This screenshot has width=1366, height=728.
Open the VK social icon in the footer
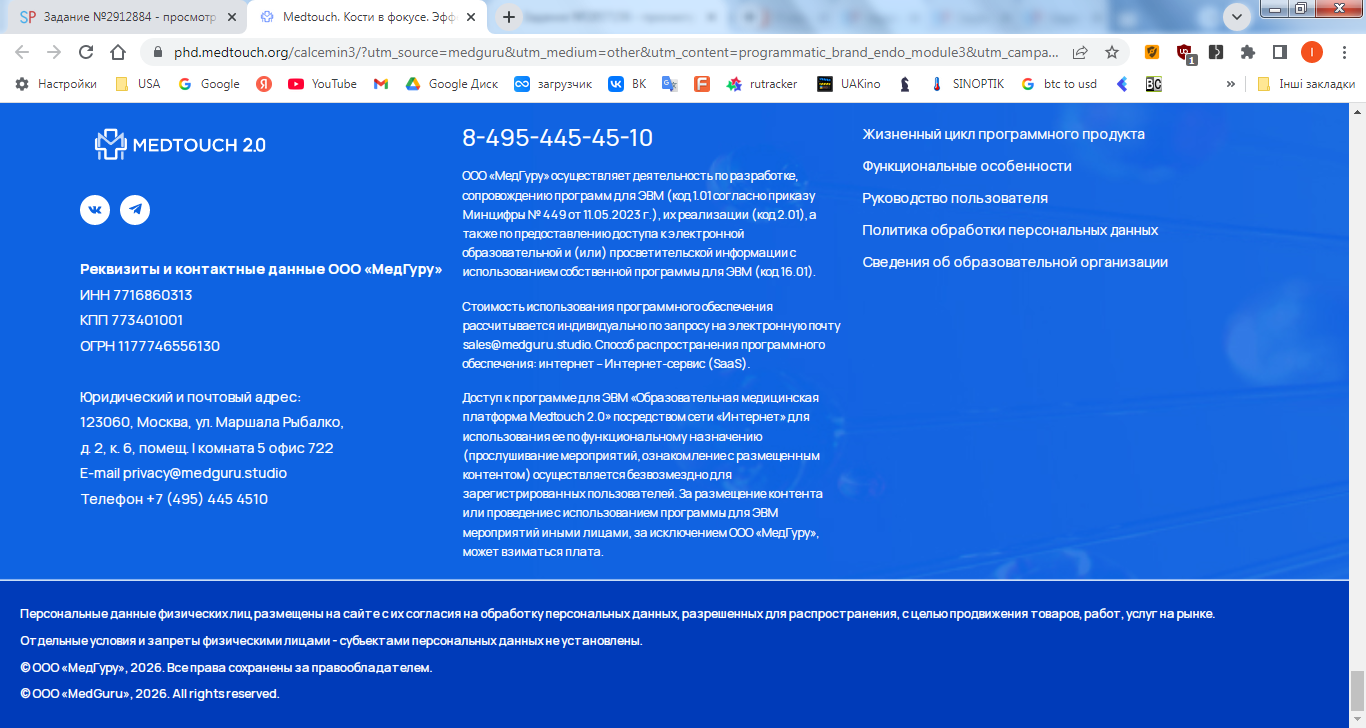coord(95,209)
